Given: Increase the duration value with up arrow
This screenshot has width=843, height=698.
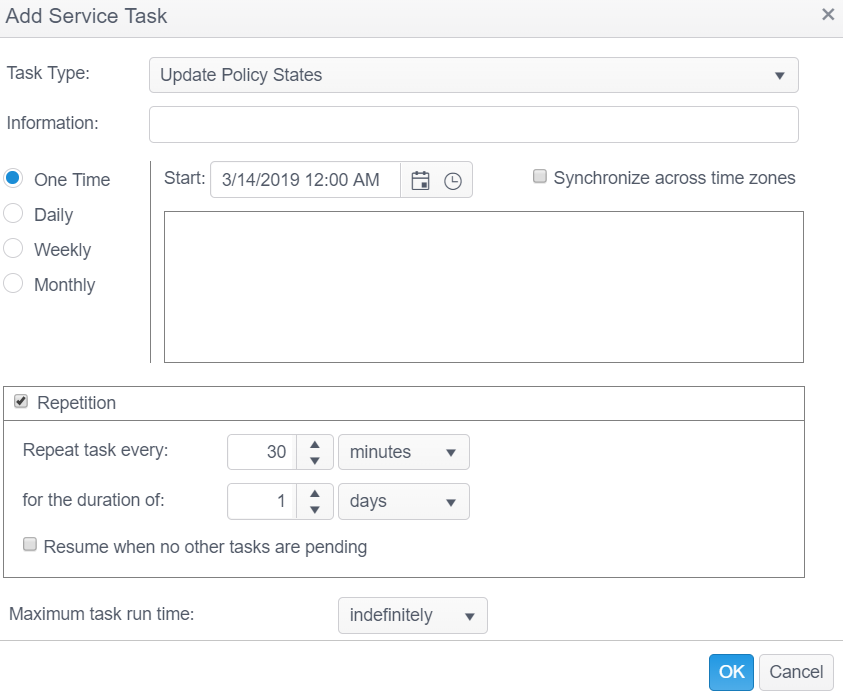Looking at the screenshot, I should [315, 493].
